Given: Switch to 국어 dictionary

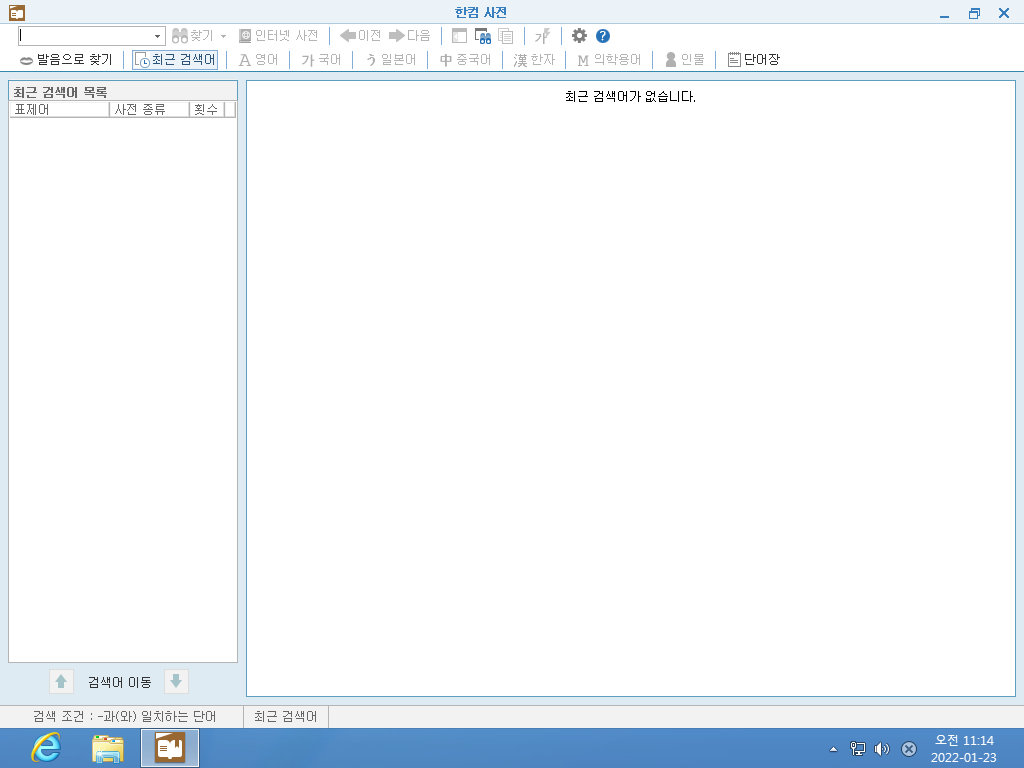Looking at the screenshot, I should [x=321, y=59].
